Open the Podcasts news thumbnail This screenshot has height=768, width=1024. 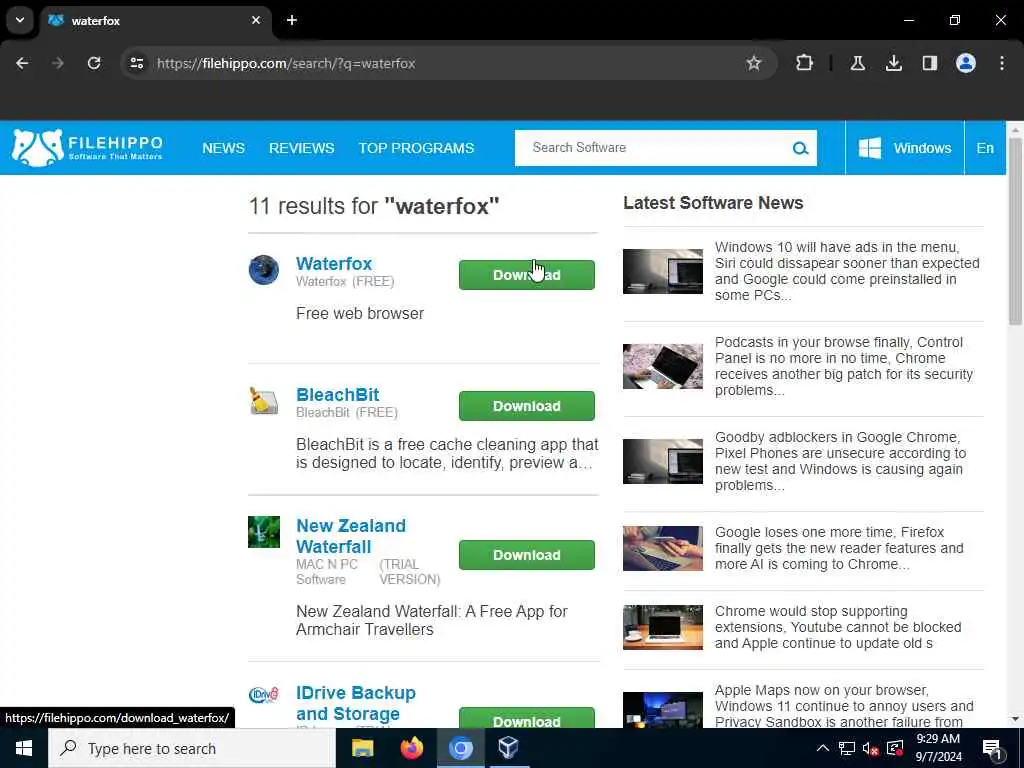663,366
